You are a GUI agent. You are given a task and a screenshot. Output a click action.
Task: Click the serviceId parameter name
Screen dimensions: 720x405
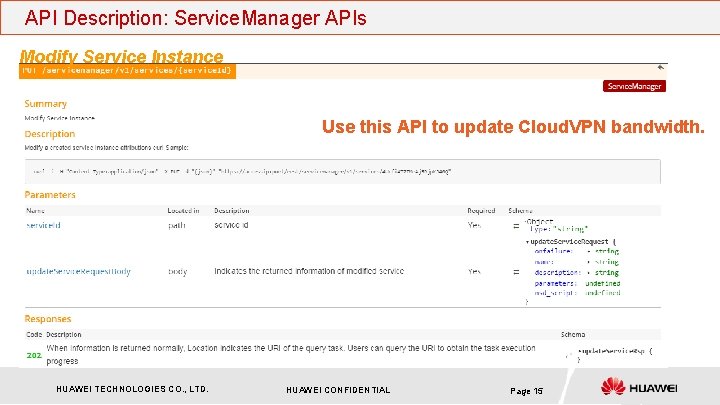43,225
